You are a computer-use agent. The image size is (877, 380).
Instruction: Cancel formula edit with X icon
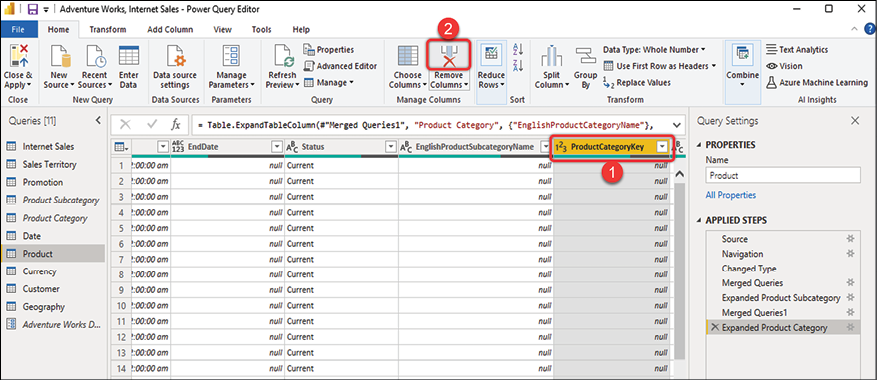click(x=126, y=124)
